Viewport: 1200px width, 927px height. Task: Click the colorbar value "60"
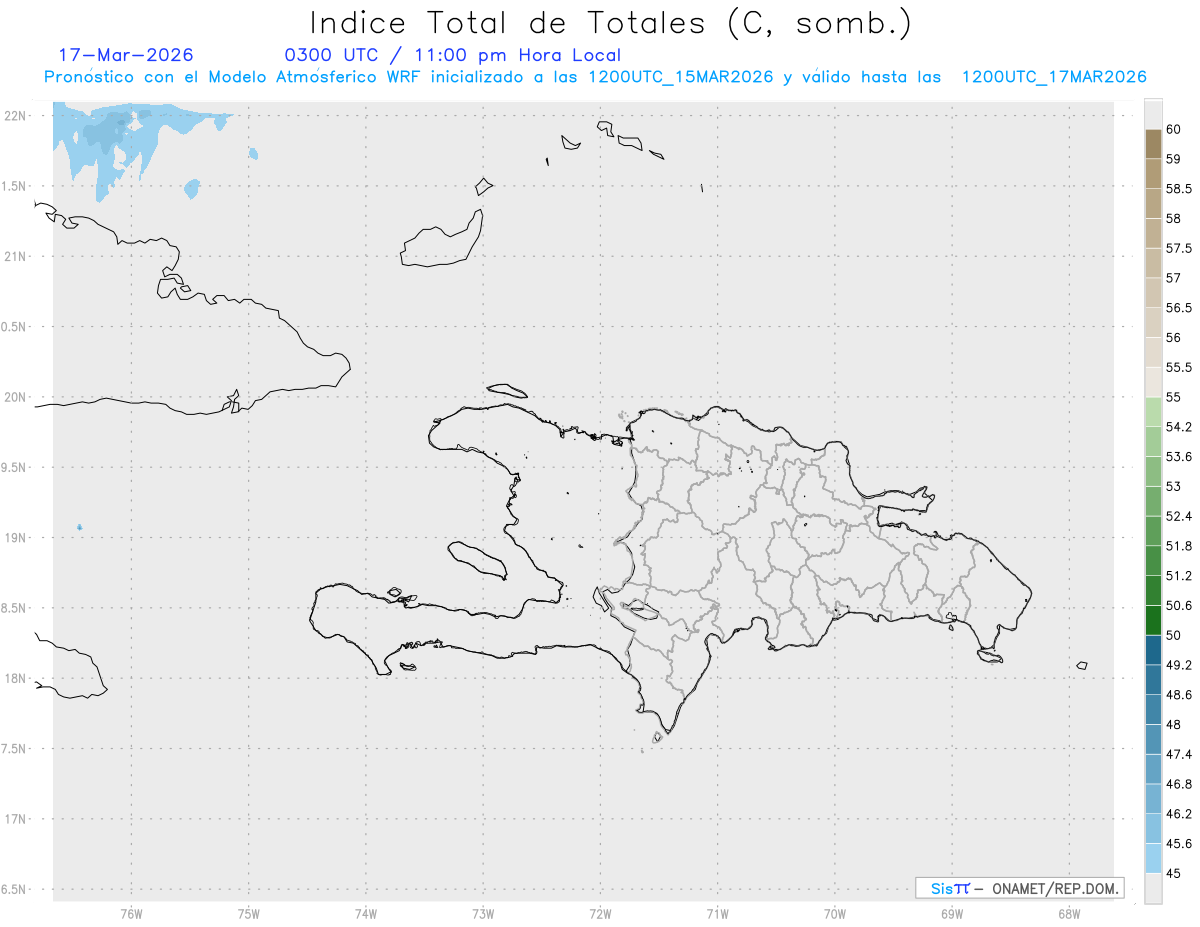click(1173, 129)
